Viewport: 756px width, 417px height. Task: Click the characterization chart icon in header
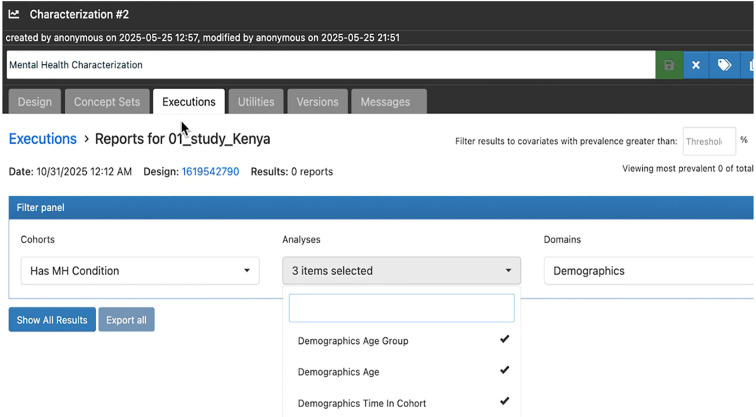coord(14,14)
